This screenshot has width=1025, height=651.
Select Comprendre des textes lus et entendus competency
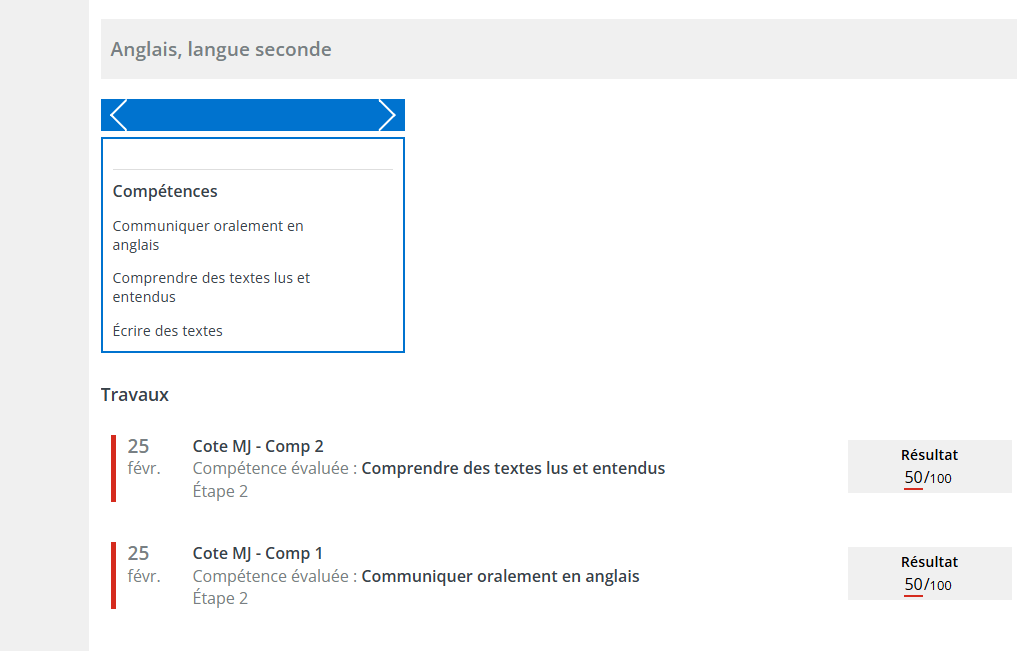click(211, 287)
